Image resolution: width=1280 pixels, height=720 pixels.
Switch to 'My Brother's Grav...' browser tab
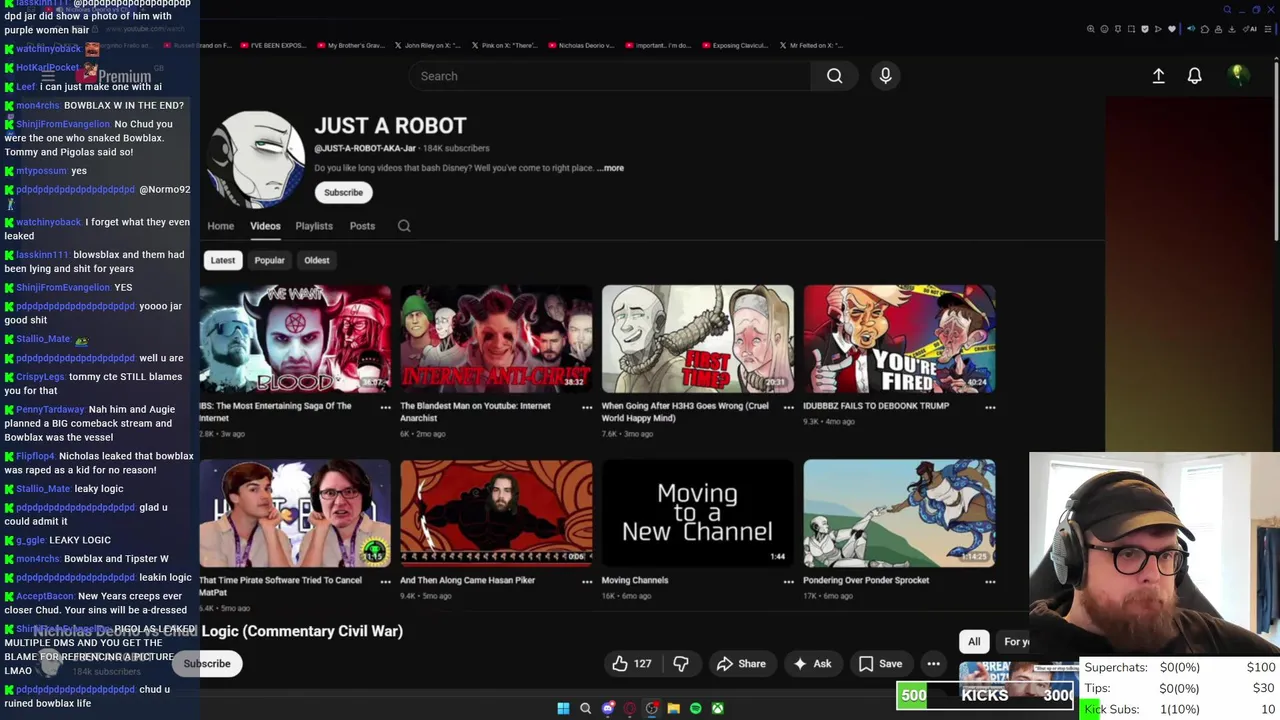[x=350, y=45]
